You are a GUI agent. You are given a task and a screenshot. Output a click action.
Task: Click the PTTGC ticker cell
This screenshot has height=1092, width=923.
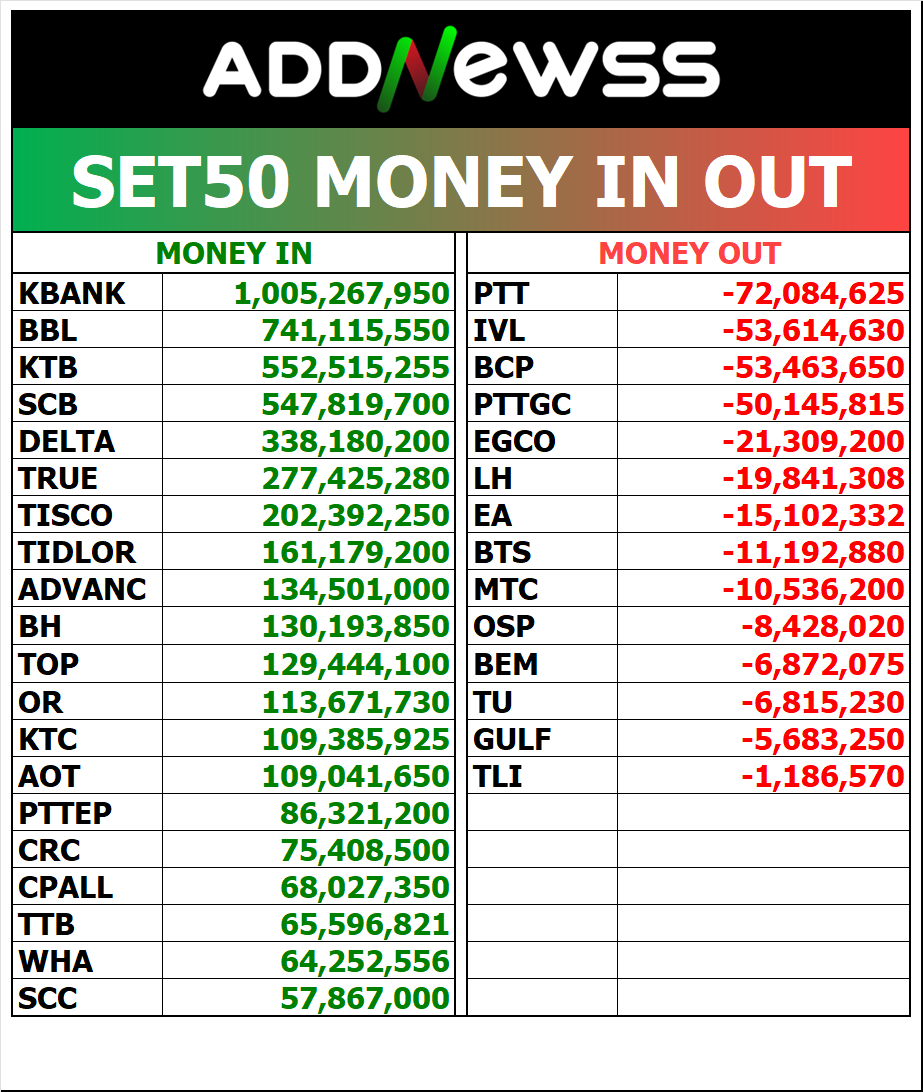(522, 405)
